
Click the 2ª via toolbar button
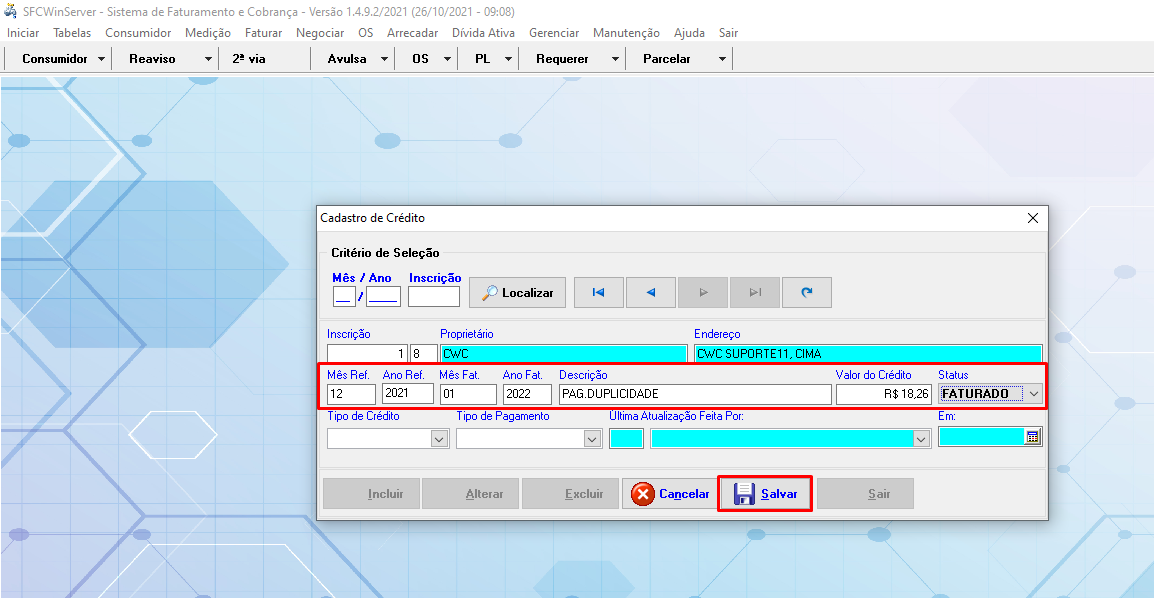(x=249, y=59)
